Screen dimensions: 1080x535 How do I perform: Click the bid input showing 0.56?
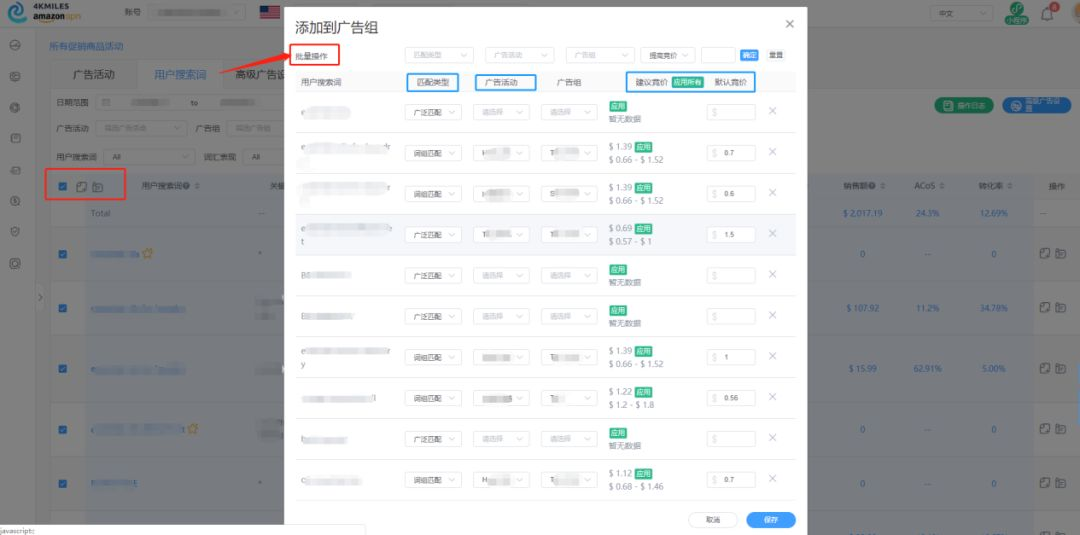(x=731, y=398)
